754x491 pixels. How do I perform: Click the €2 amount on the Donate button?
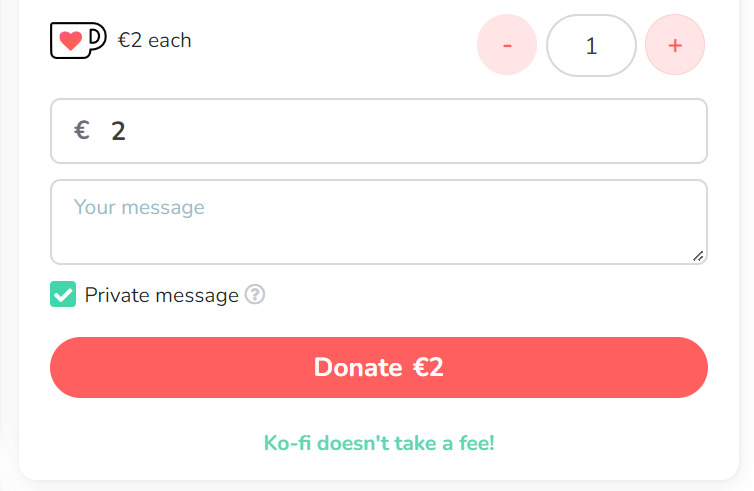click(x=428, y=367)
